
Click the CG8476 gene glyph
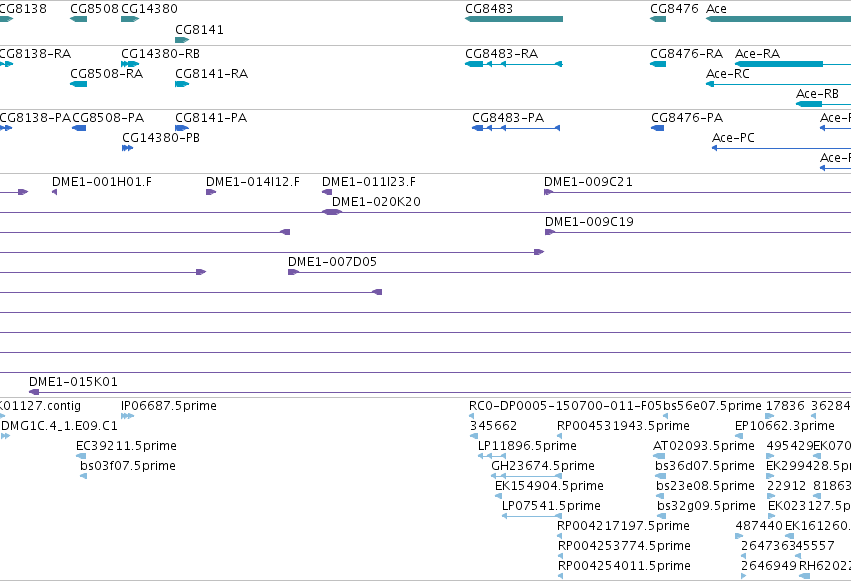point(658,19)
